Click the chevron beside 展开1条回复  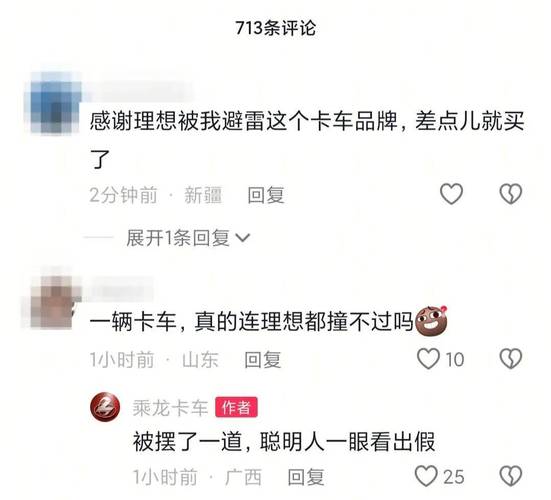242,238
